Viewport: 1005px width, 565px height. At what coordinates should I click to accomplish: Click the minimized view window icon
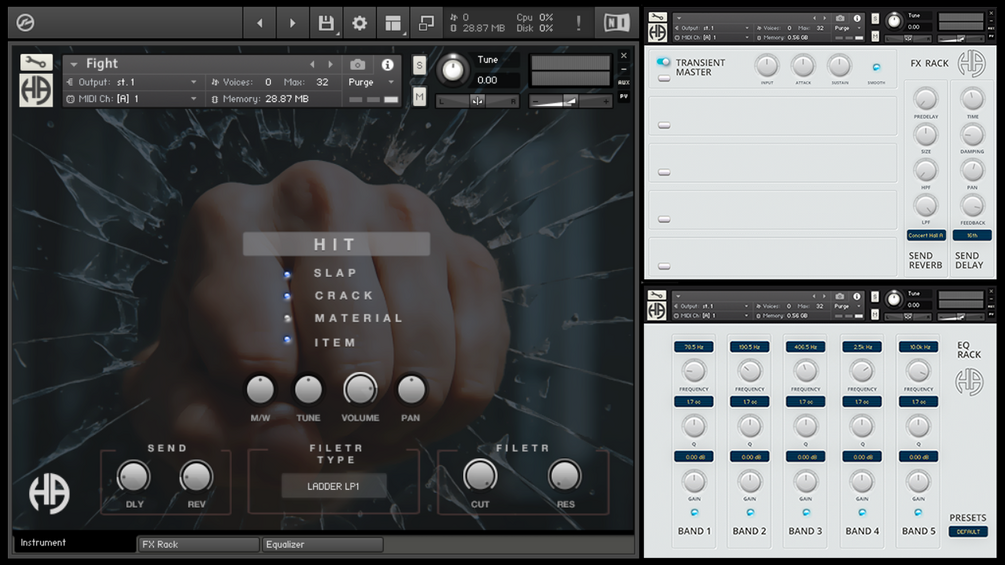(426, 23)
